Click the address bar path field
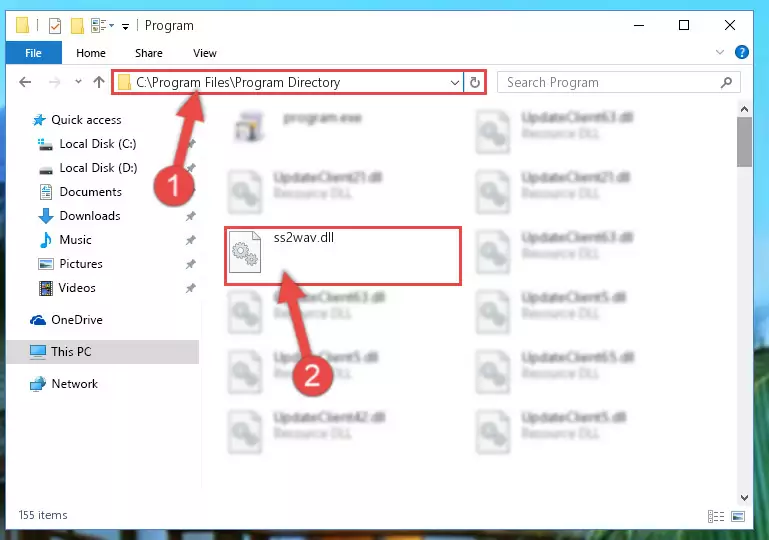769x540 pixels. [x=289, y=82]
